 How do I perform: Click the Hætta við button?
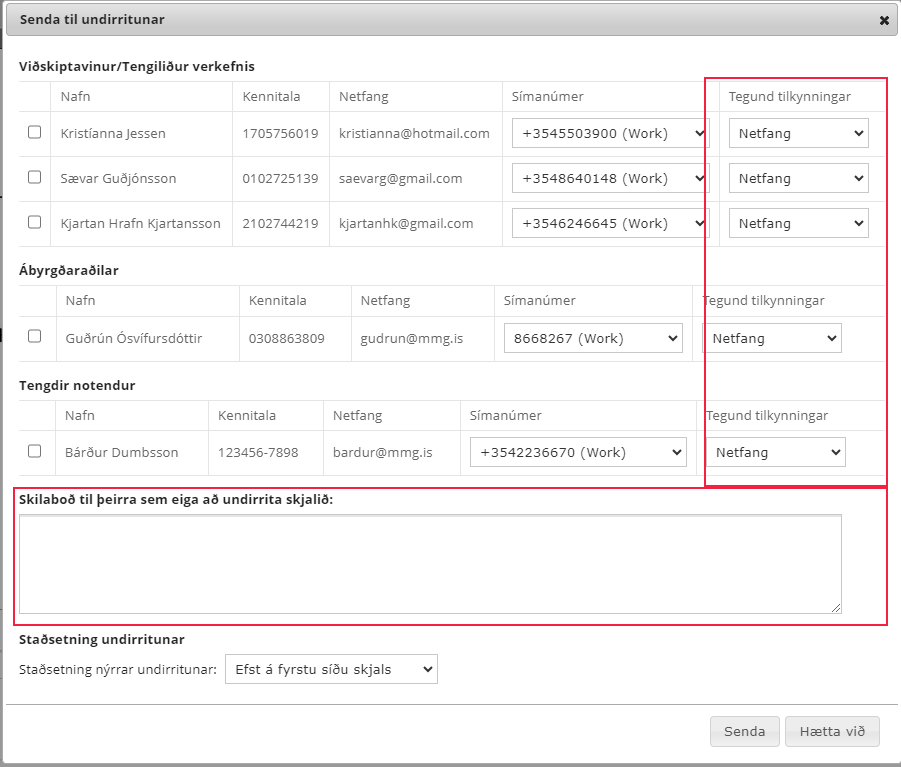click(x=832, y=731)
